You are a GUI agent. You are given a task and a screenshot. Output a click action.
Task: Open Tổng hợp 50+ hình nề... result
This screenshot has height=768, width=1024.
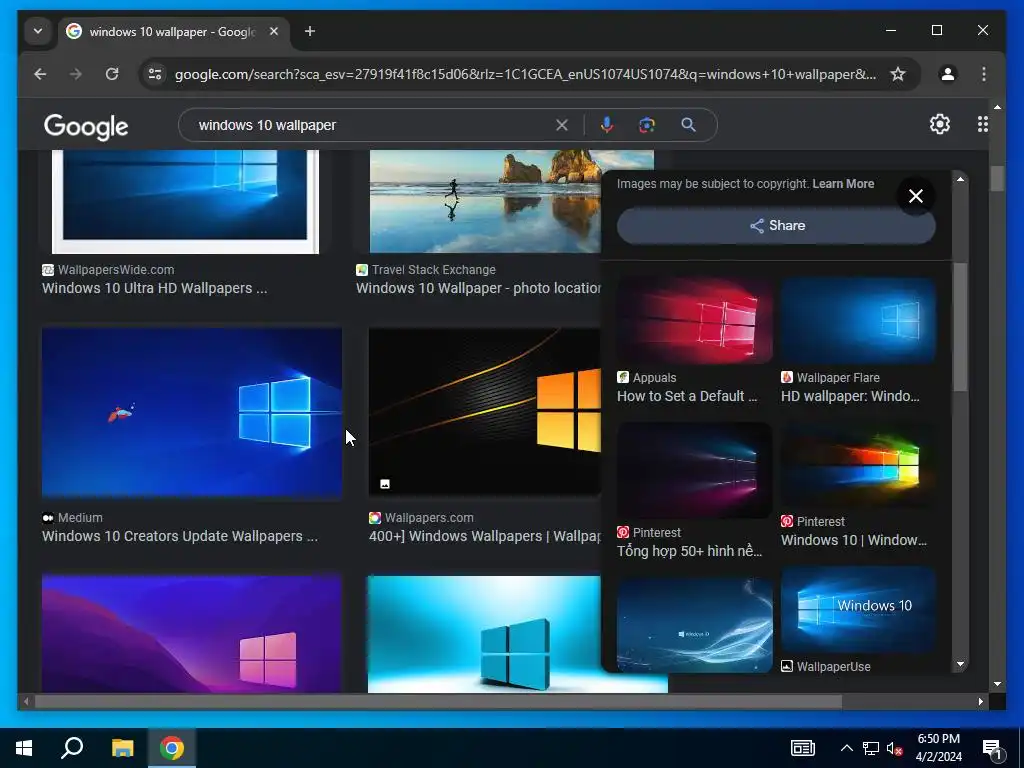(x=690, y=552)
